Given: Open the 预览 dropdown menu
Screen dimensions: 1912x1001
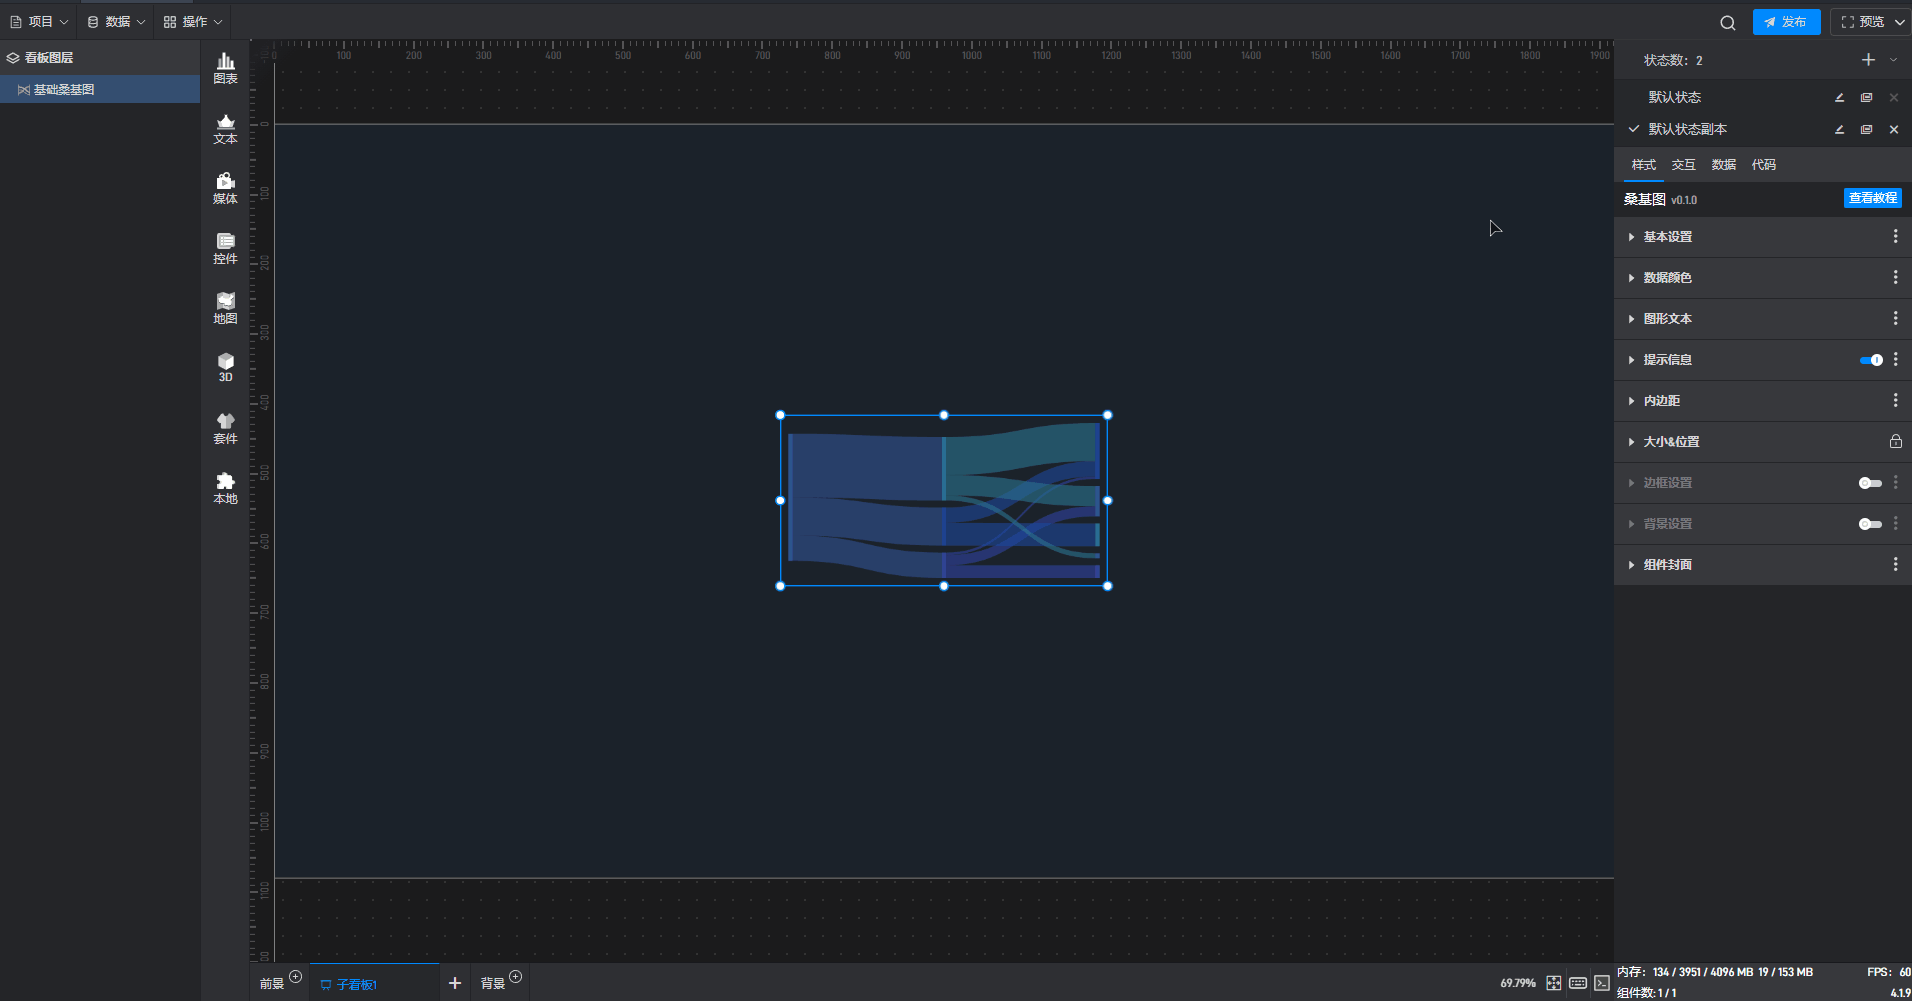Looking at the screenshot, I should pyautogui.click(x=1898, y=22).
